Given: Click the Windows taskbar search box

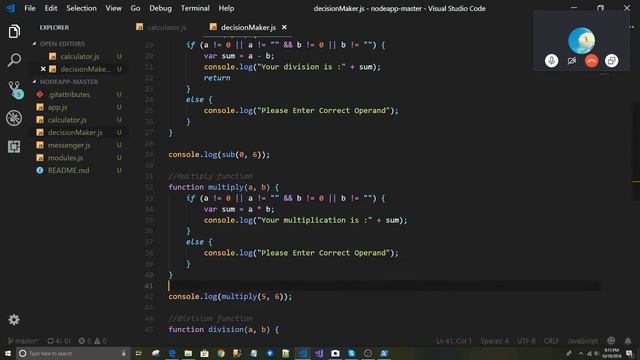Looking at the screenshot, I should [x=73, y=353].
